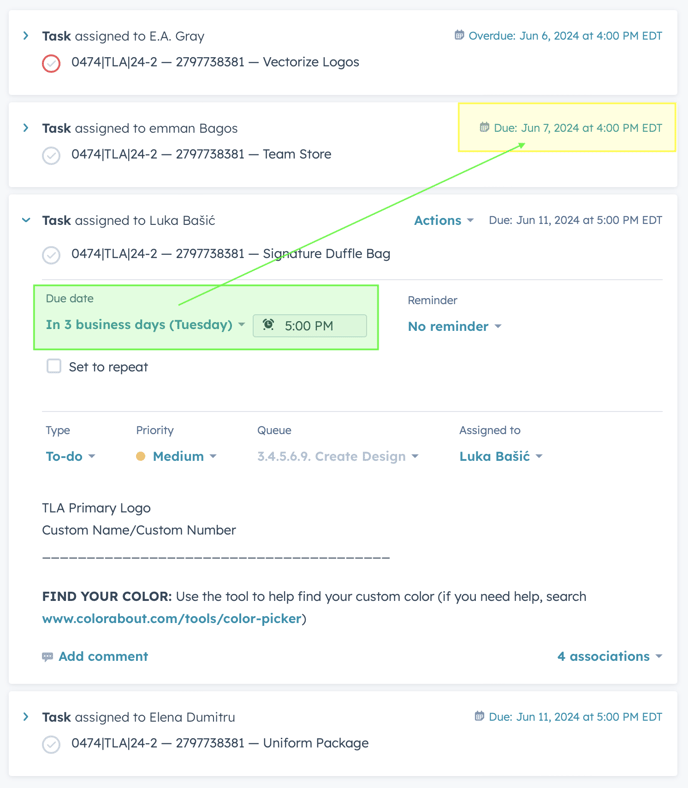
Task: Click the alarm clock icon beside 5:00 PM
Action: pyautogui.click(x=268, y=325)
